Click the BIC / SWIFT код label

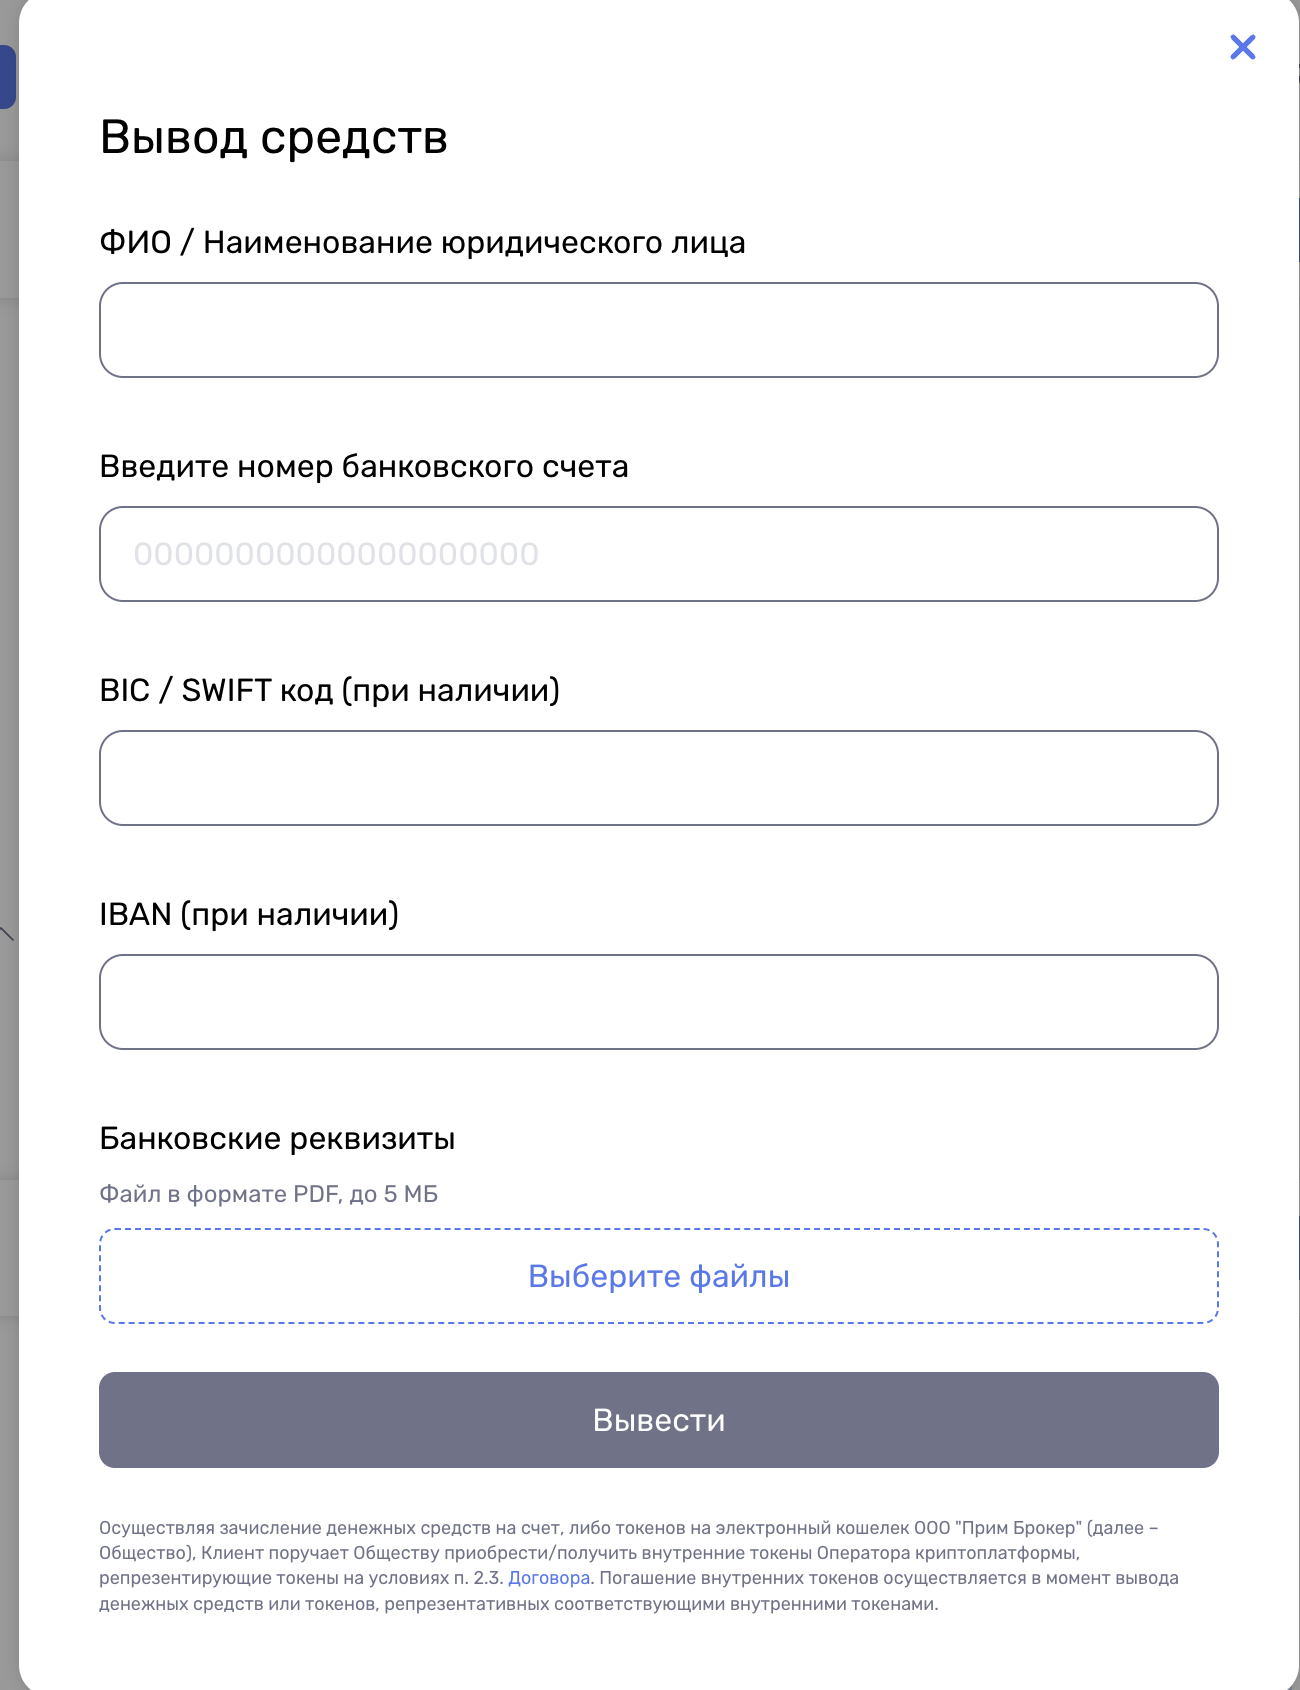(x=329, y=691)
